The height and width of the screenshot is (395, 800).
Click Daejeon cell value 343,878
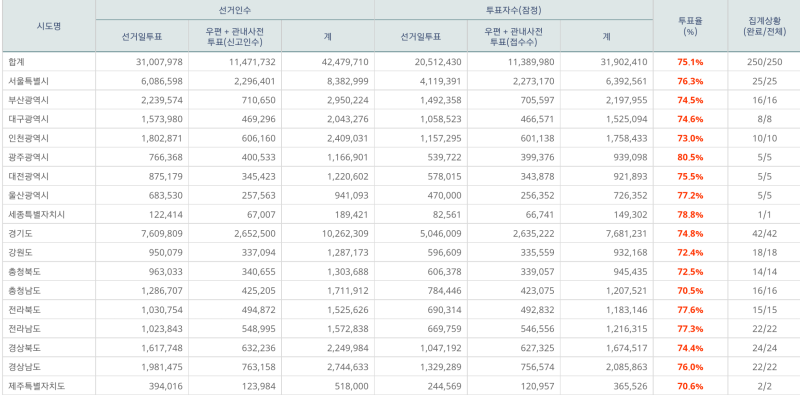coord(537,177)
